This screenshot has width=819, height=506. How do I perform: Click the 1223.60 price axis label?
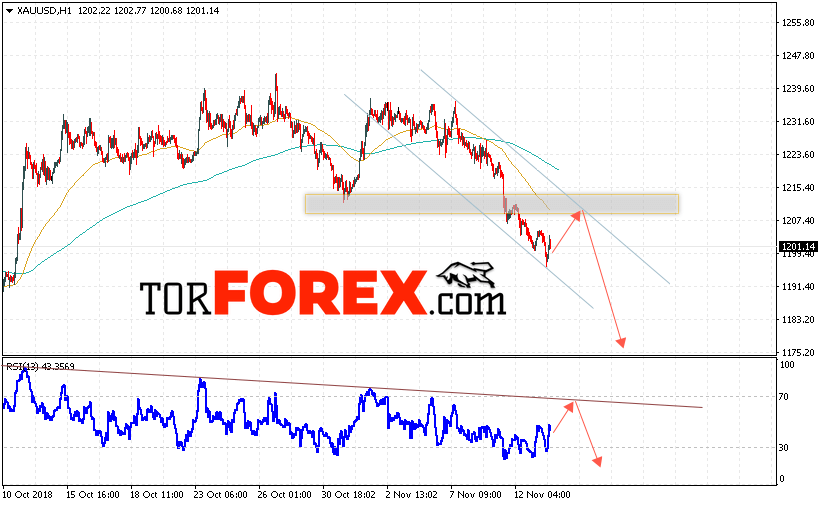coord(798,155)
